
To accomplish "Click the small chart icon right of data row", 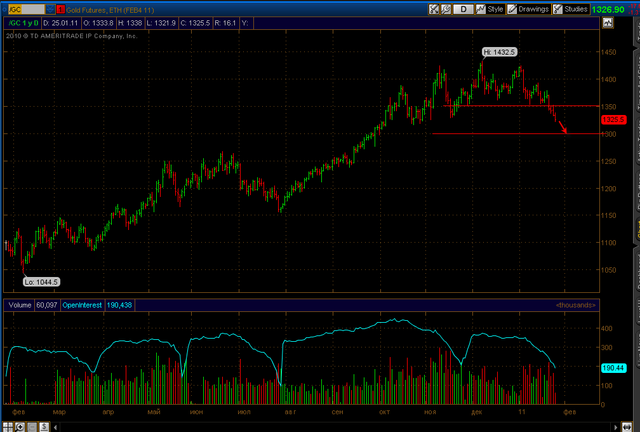I will tap(608, 23).
